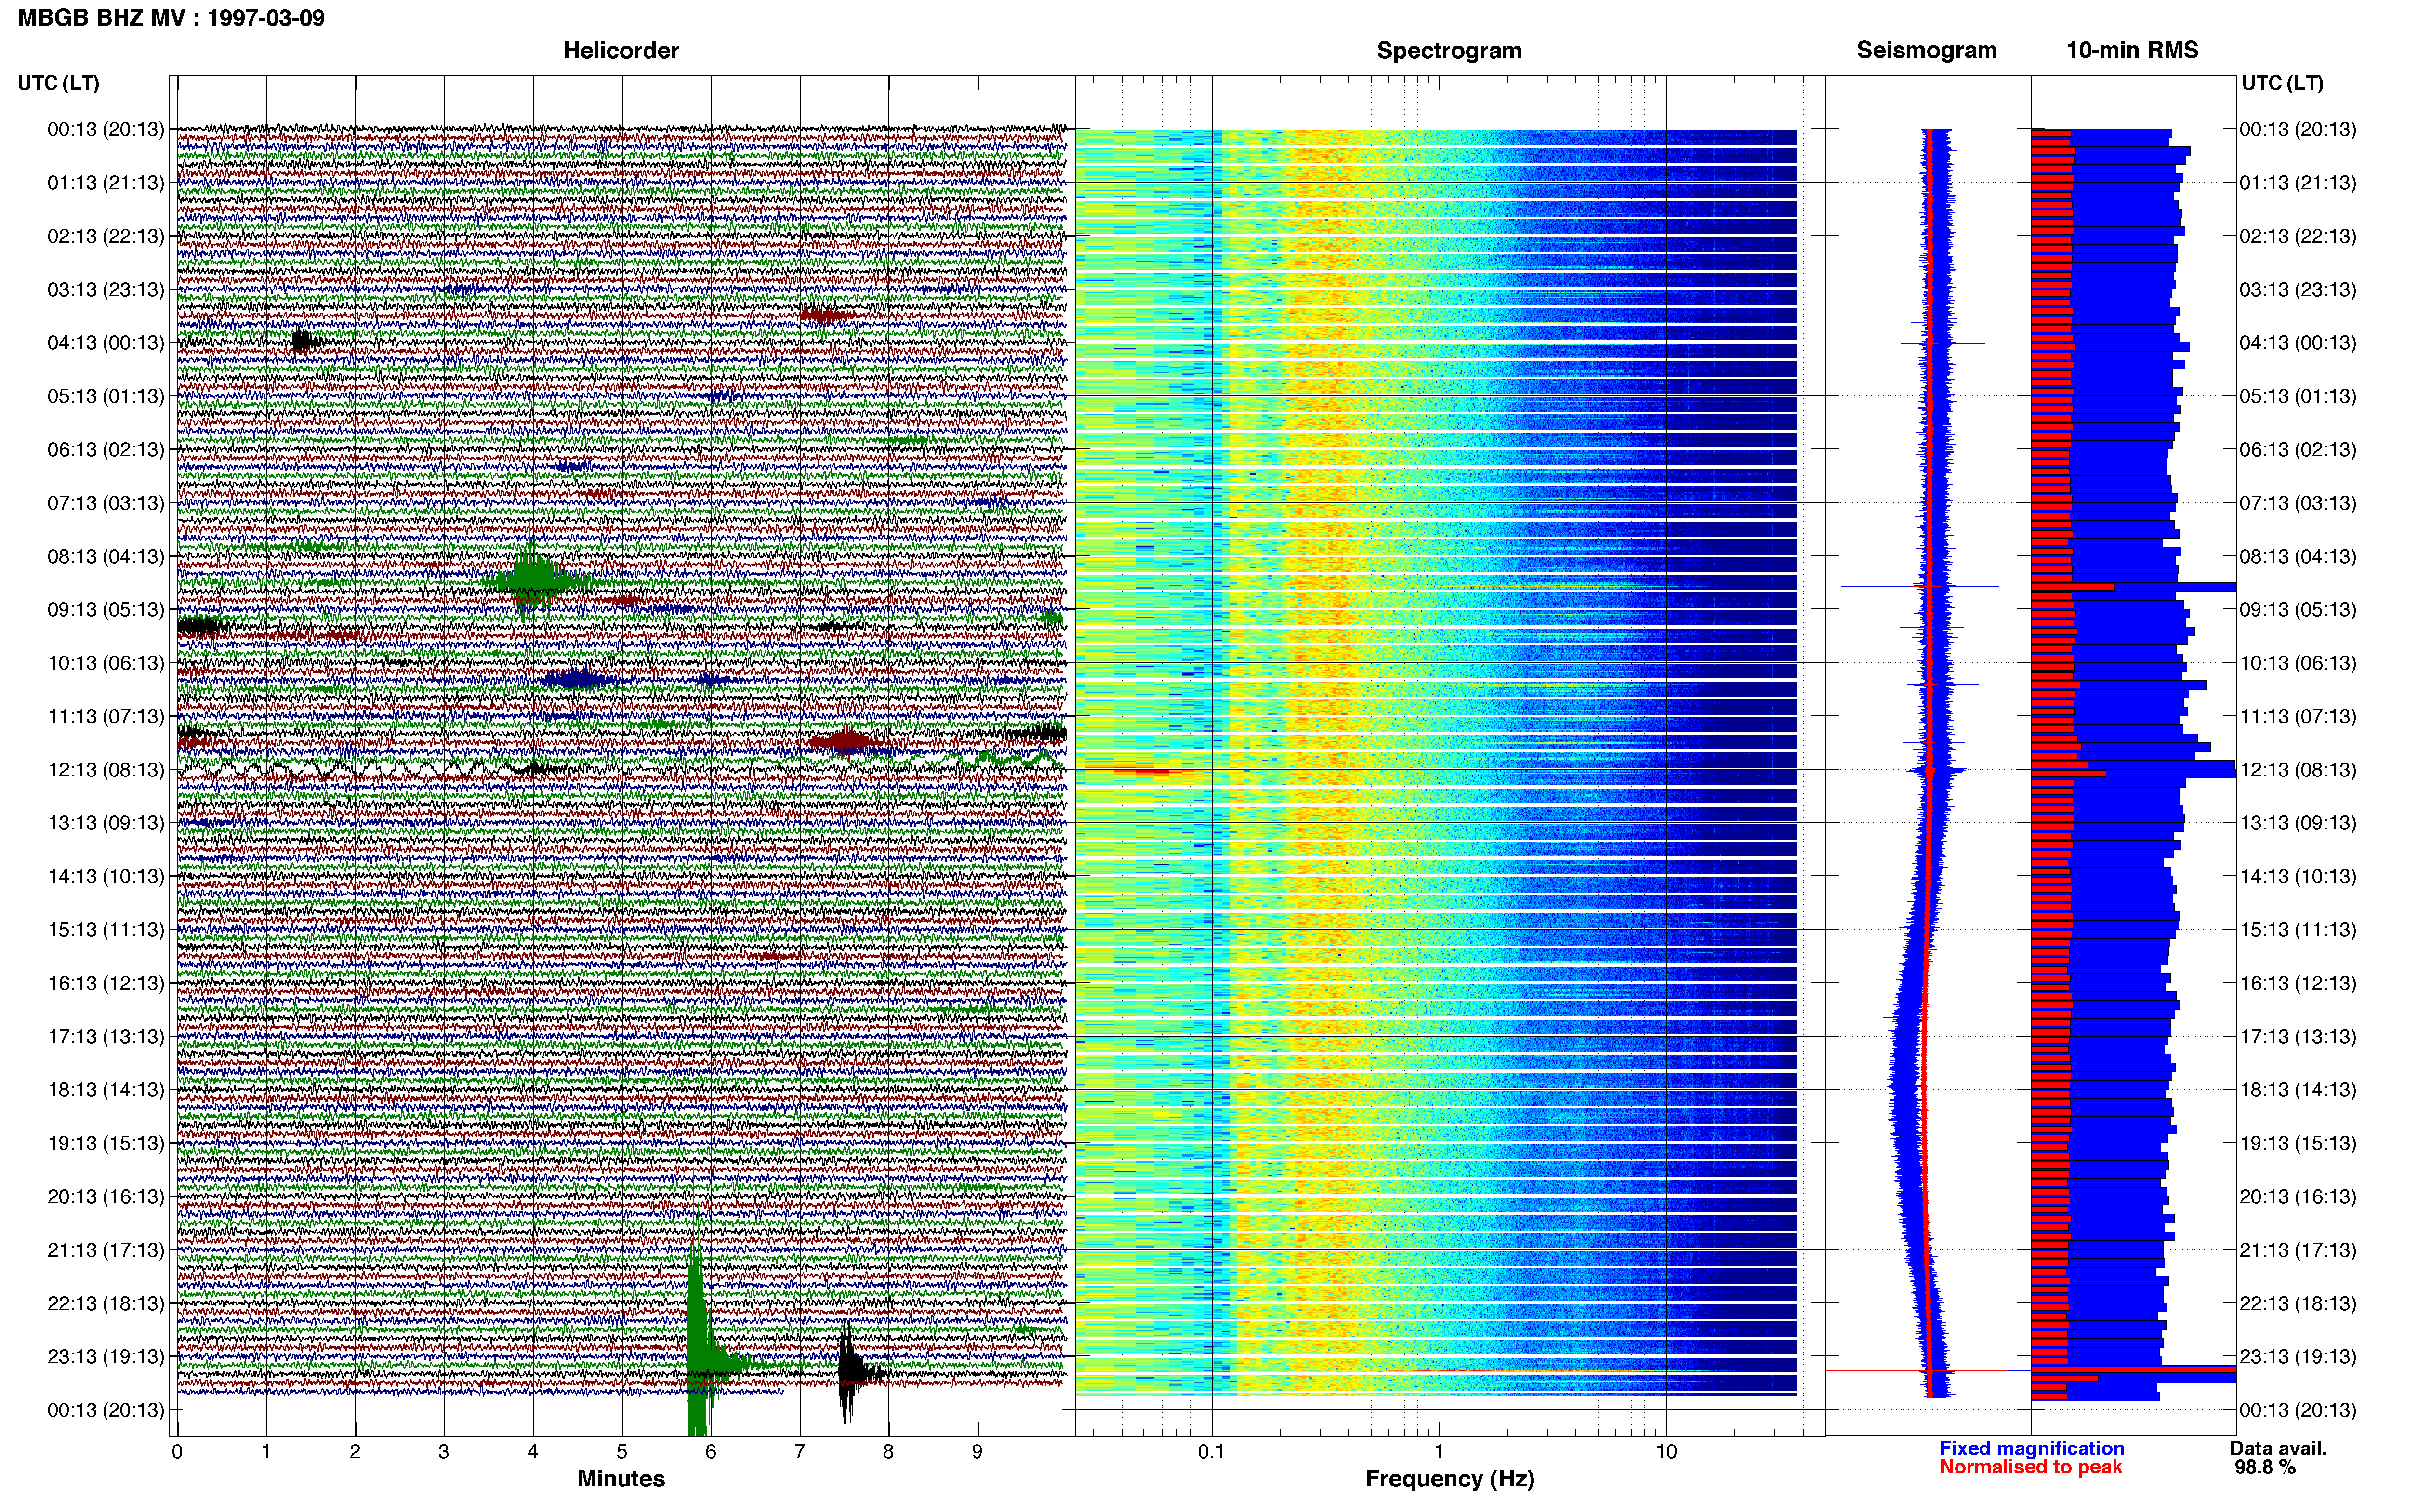Click the 'Helicorder' panel heading
The image size is (2418, 1512).
[621, 51]
